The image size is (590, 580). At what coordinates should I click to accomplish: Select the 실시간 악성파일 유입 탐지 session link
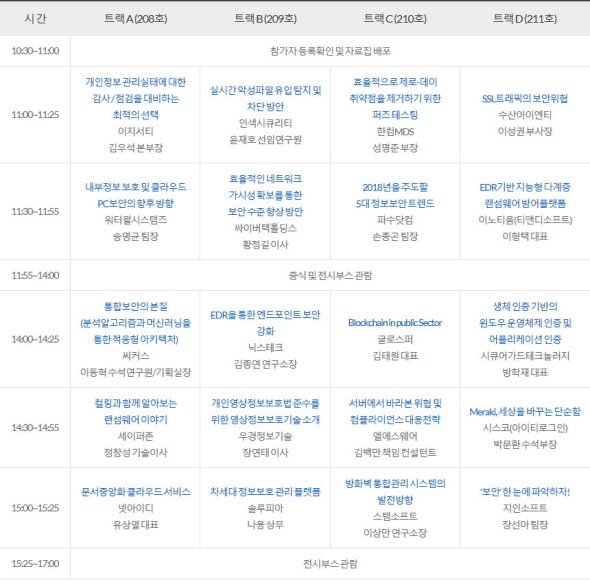[265, 98]
